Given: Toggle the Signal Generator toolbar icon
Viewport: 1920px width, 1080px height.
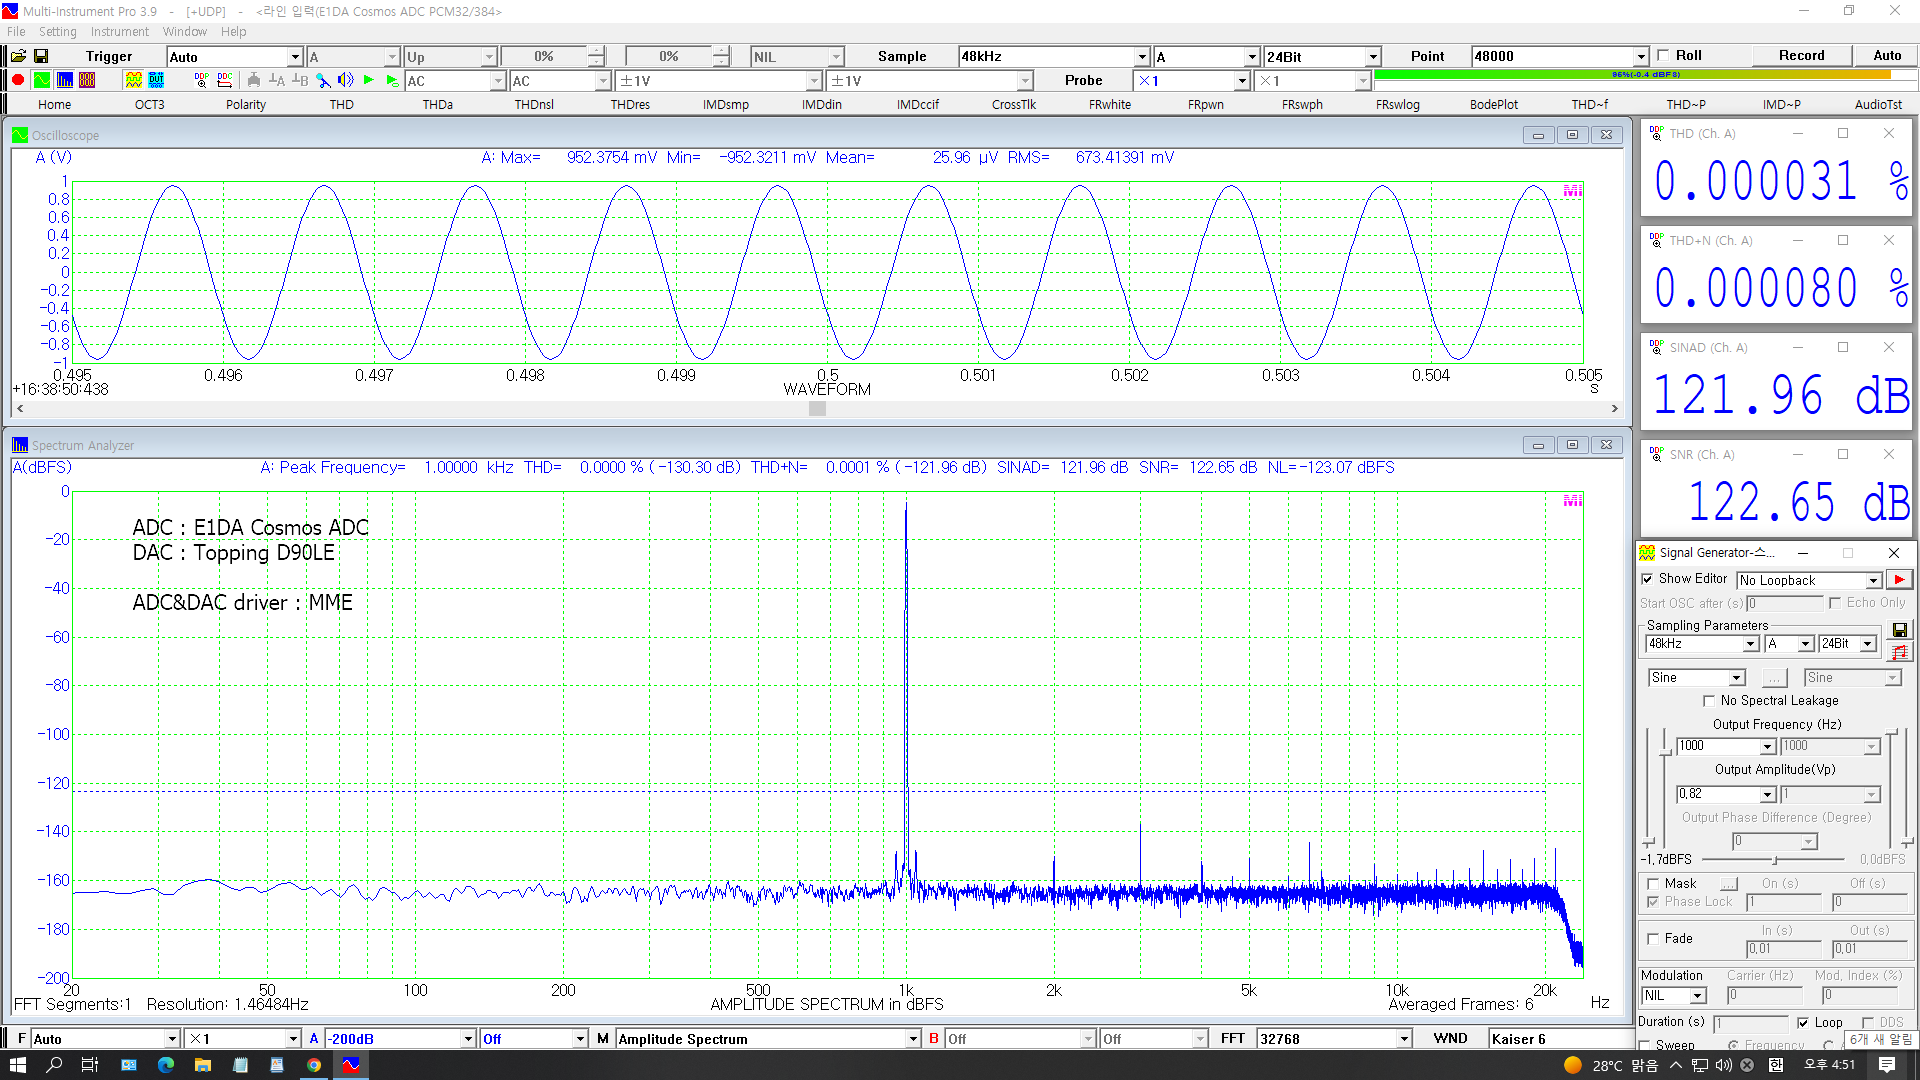Looking at the screenshot, I should pyautogui.click(x=133, y=81).
